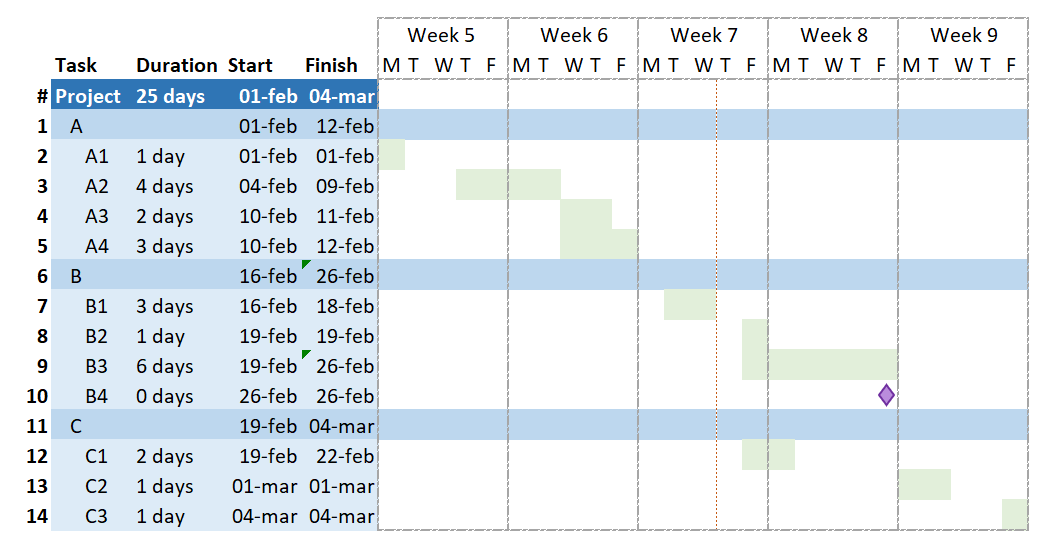Select the A2 task's green Gantt bar
Viewport: 1039px width, 535px height.
(x=508, y=185)
